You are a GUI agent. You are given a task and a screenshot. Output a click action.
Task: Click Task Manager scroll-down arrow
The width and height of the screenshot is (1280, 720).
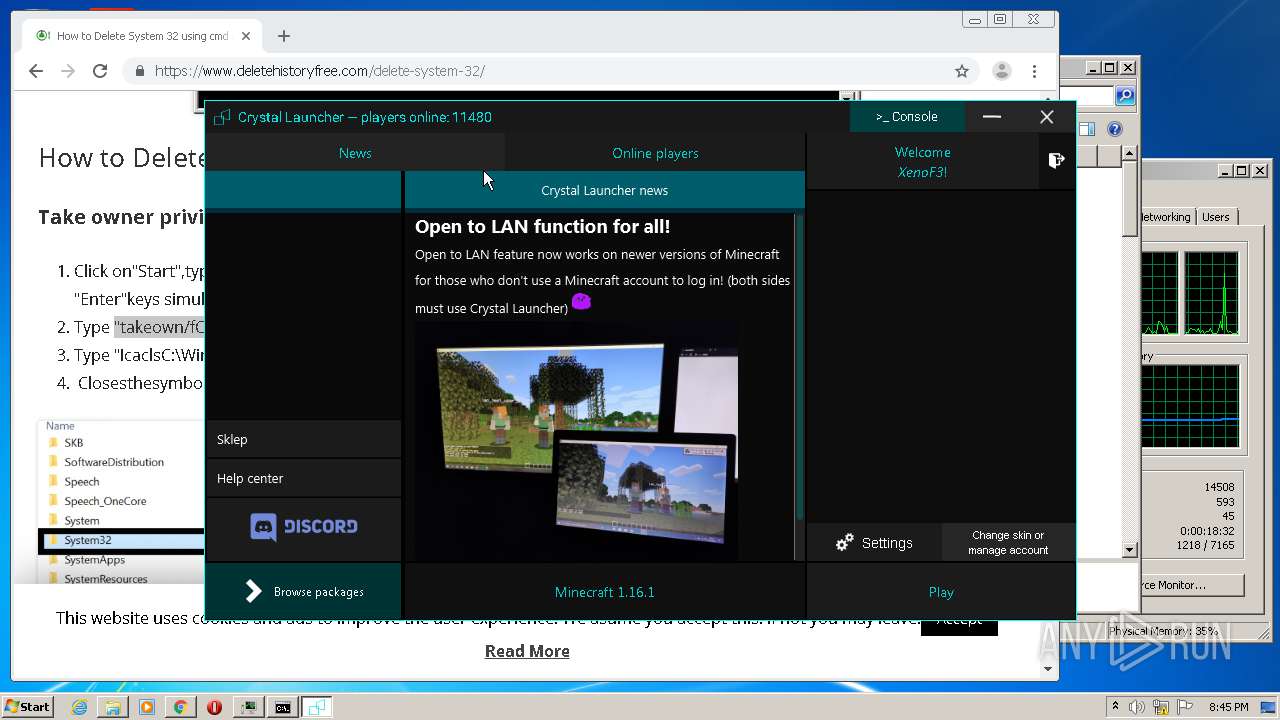(1130, 549)
